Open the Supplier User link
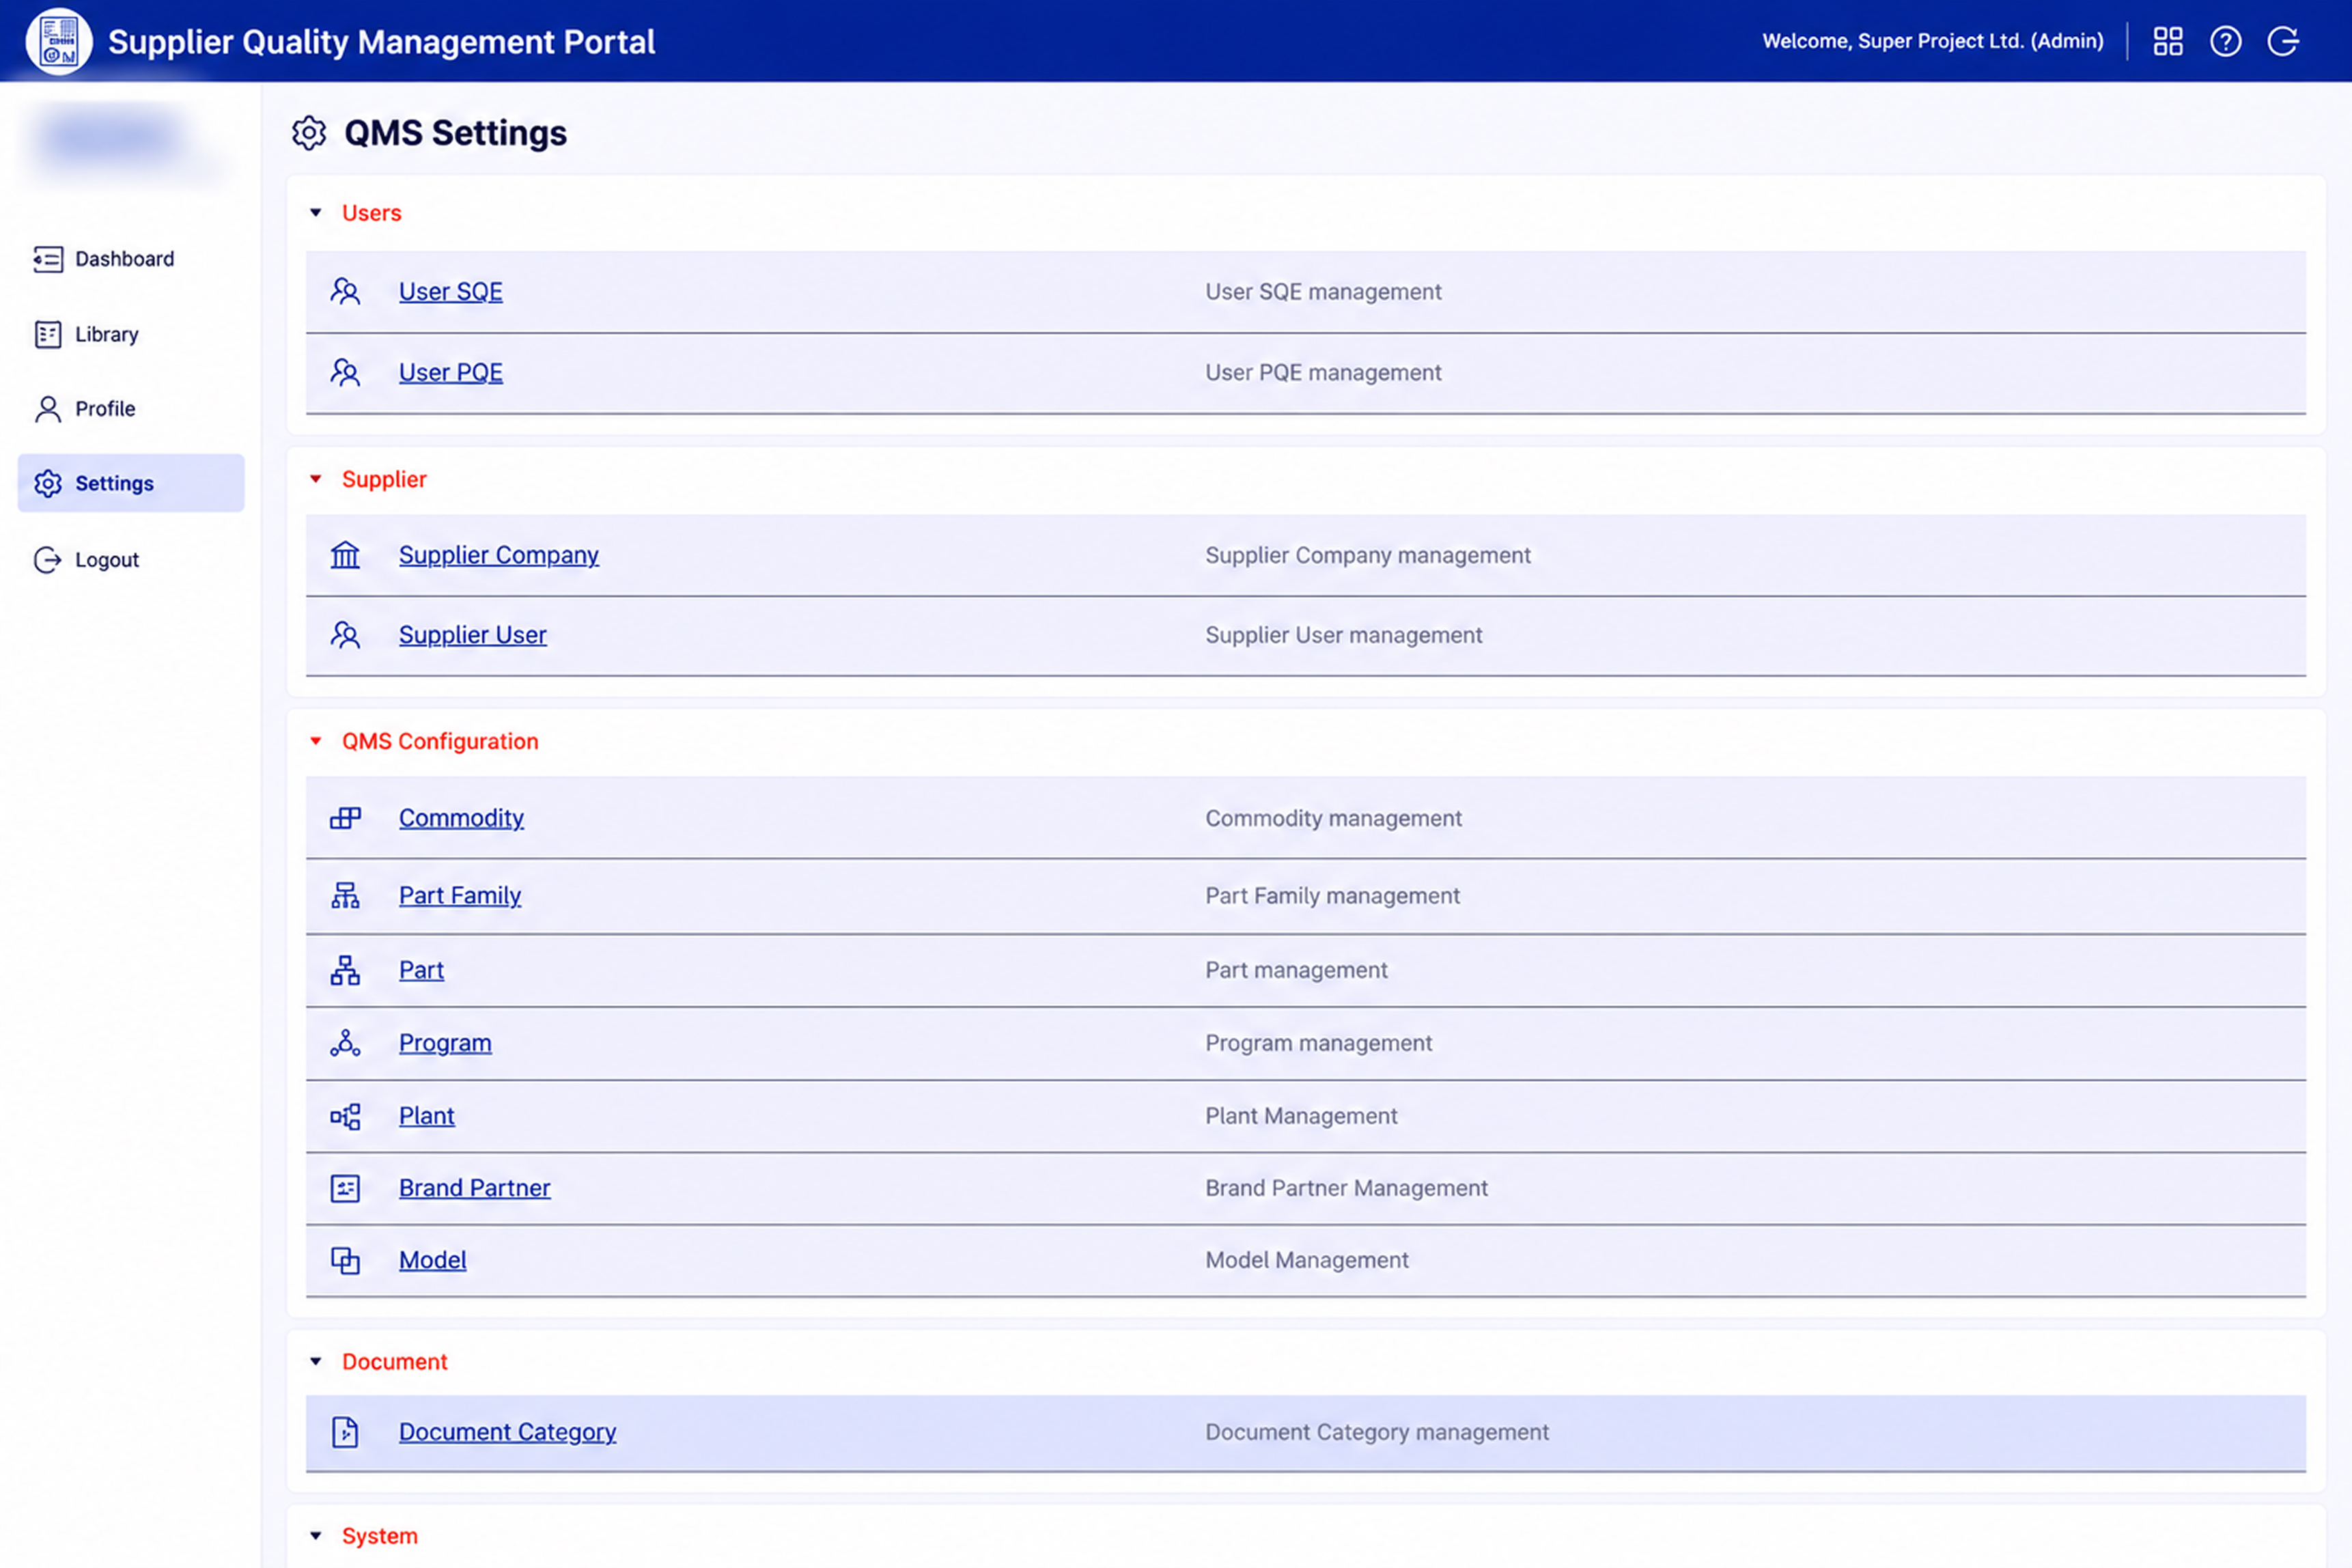This screenshot has width=2352, height=1568. point(473,635)
